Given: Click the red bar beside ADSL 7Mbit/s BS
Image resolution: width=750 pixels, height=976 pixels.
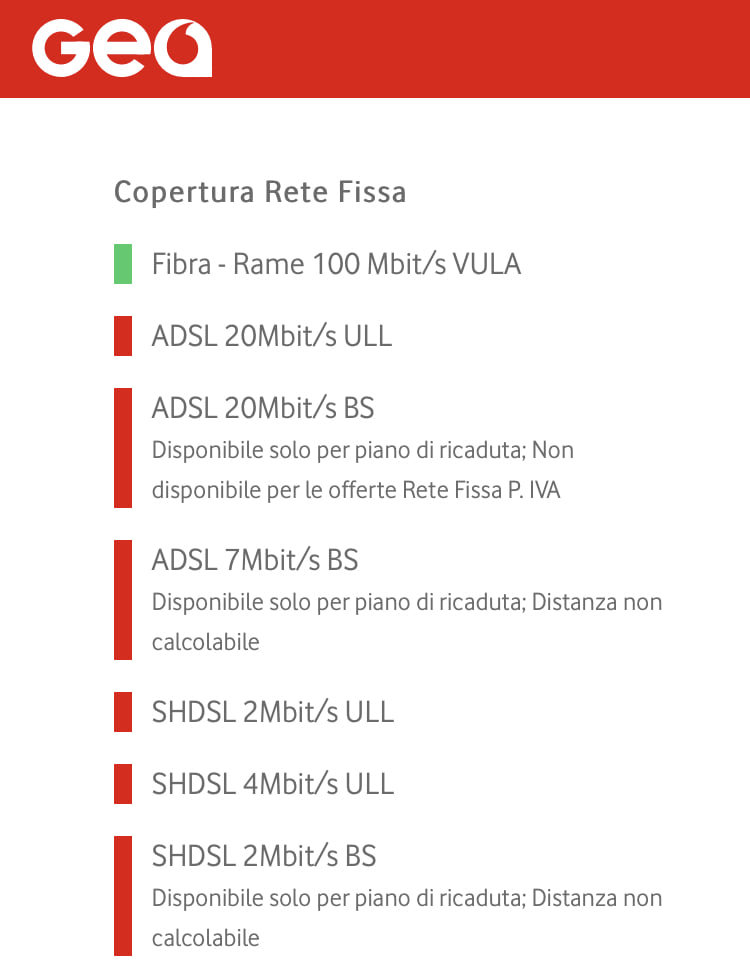Looking at the screenshot, I should 123,600.
